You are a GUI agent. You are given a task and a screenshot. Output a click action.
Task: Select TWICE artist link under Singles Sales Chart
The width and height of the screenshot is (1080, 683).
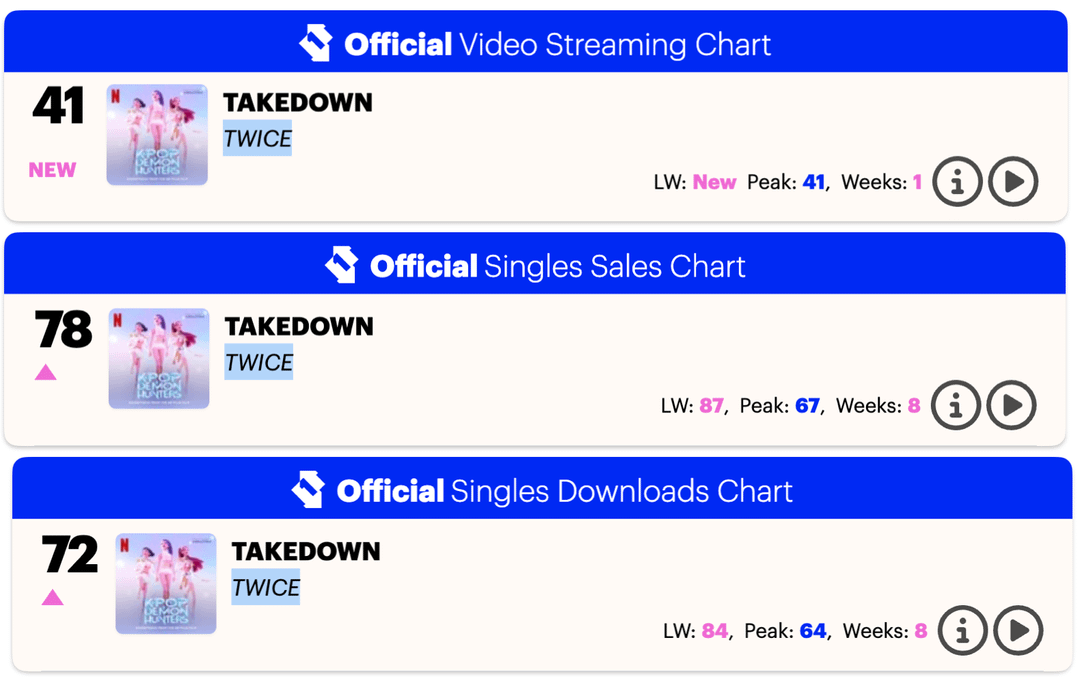click(259, 363)
